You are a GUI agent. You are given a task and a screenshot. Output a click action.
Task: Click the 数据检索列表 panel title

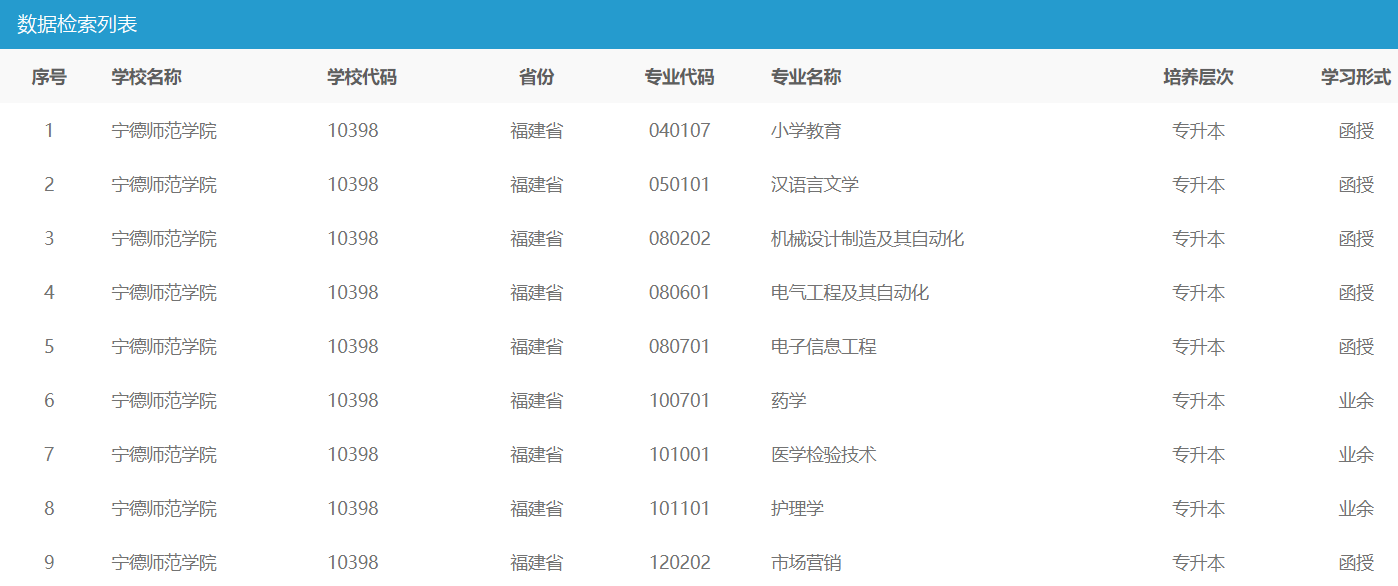[77, 25]
